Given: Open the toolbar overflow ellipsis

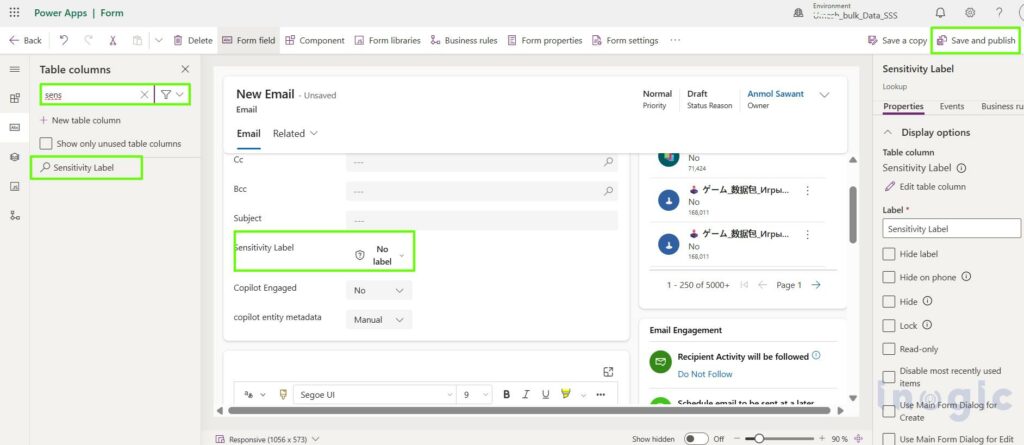Looking at the screenshot, I should point(675,41).
